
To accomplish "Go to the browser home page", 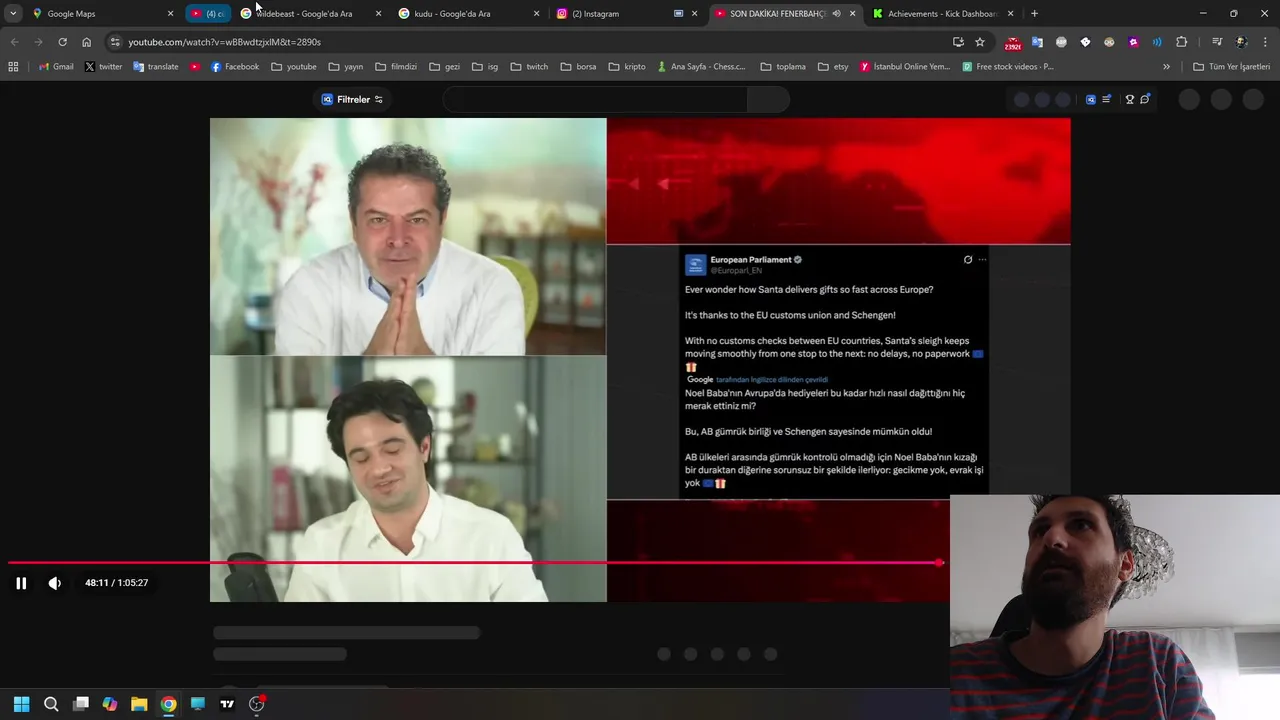I will pos(86,42).
